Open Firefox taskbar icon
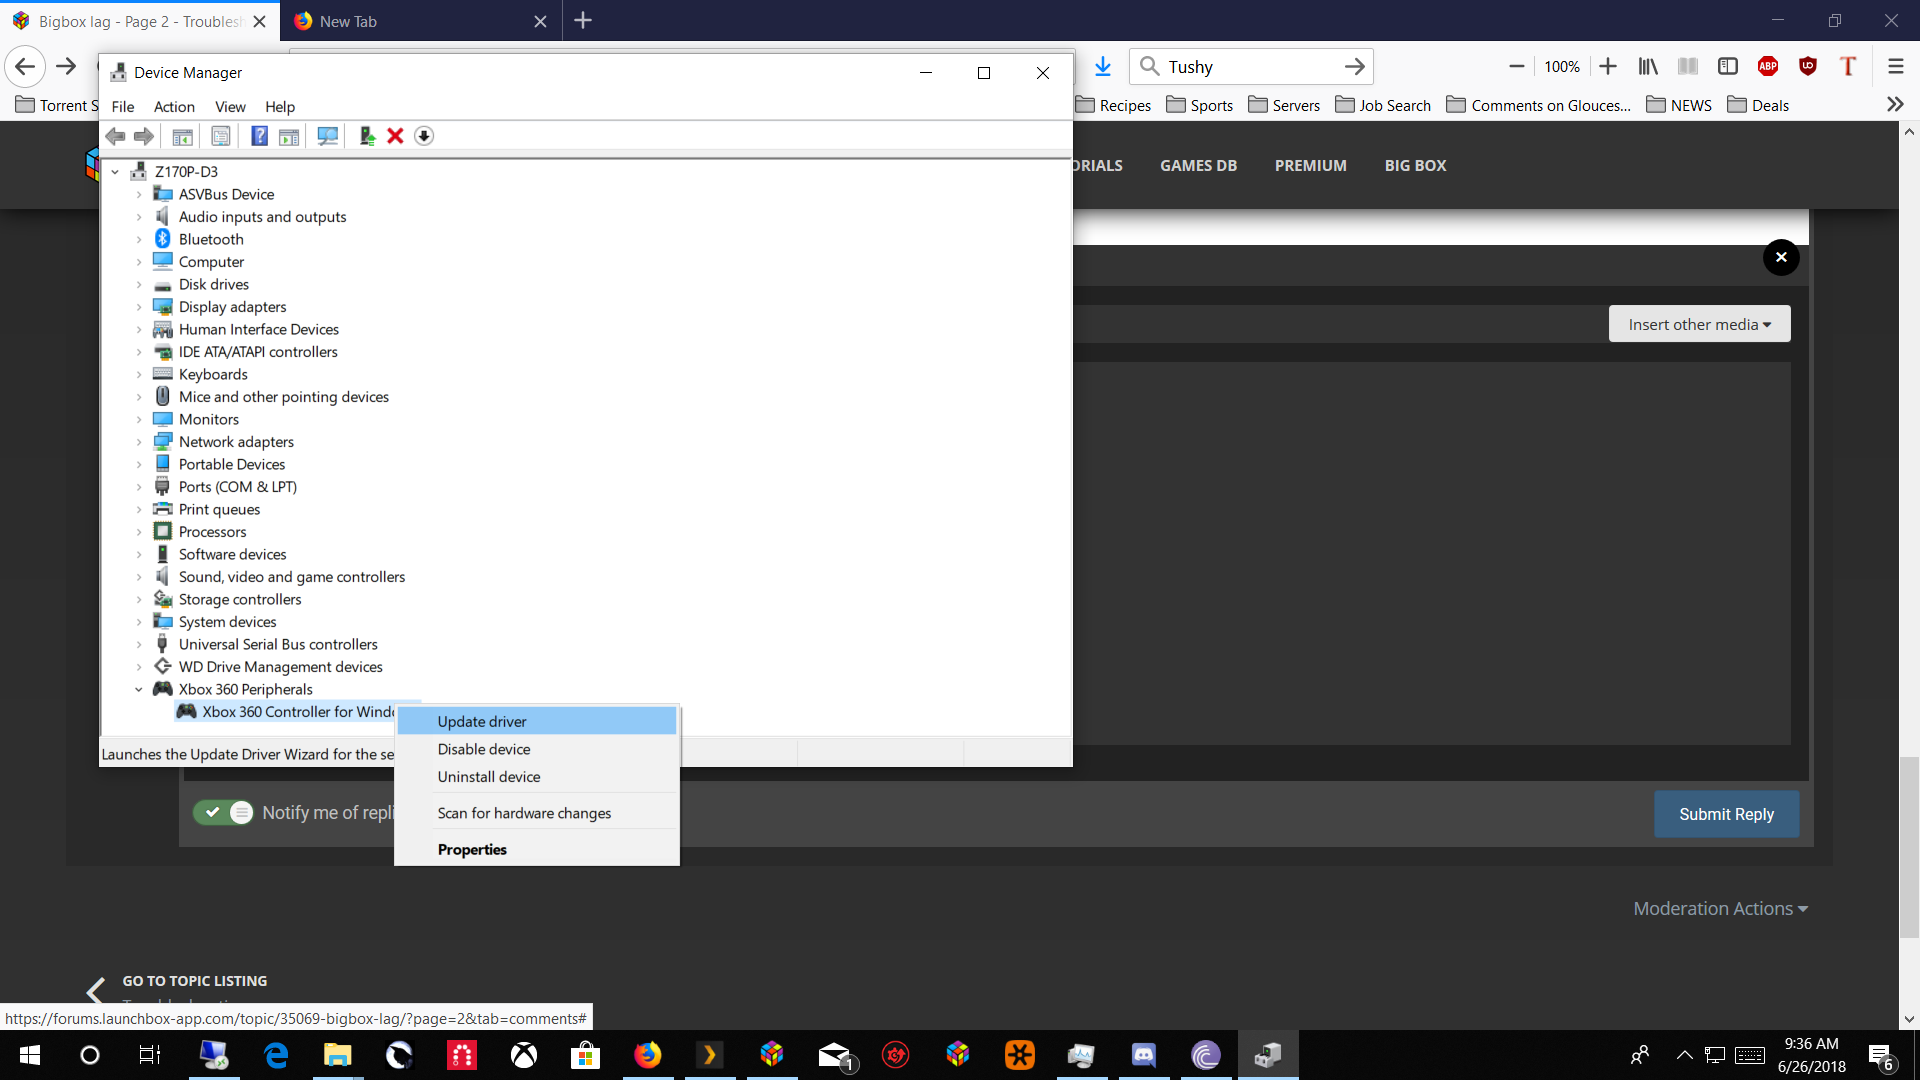This screenshot has height=1080, width=1920. click(x=648, y=1055)
